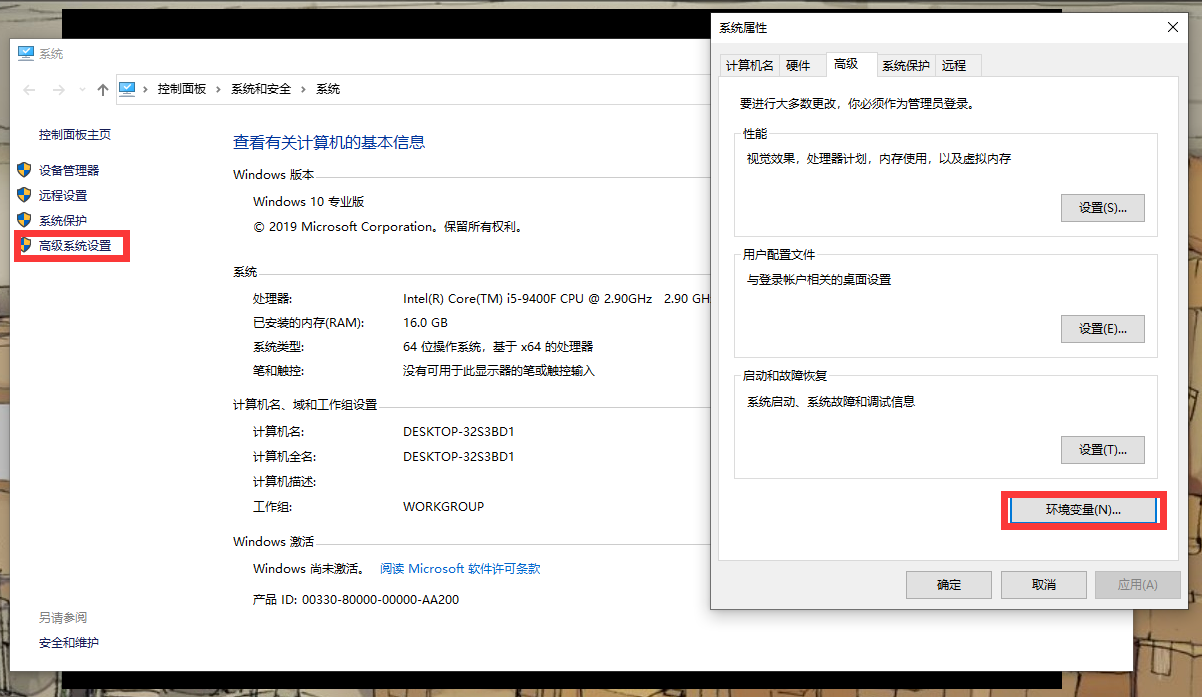1202x697 pixels.
Task: Click 系统和安全 breadcrumb
Action: click(261, 89)
